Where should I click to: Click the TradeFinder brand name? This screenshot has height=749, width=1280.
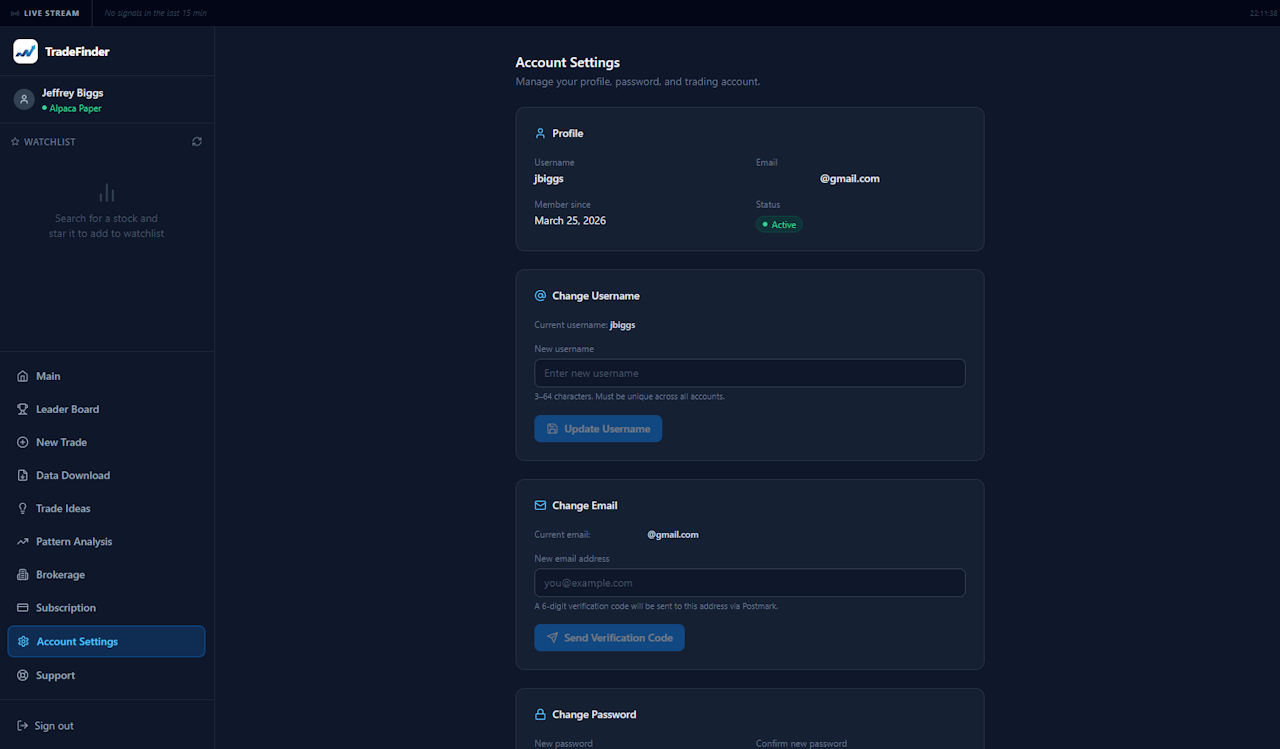point(77,52)
